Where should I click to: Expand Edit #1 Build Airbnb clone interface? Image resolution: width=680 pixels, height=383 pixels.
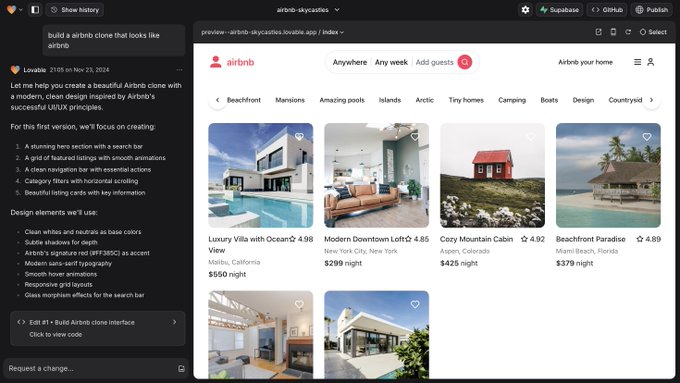click(x=98, y=328)
